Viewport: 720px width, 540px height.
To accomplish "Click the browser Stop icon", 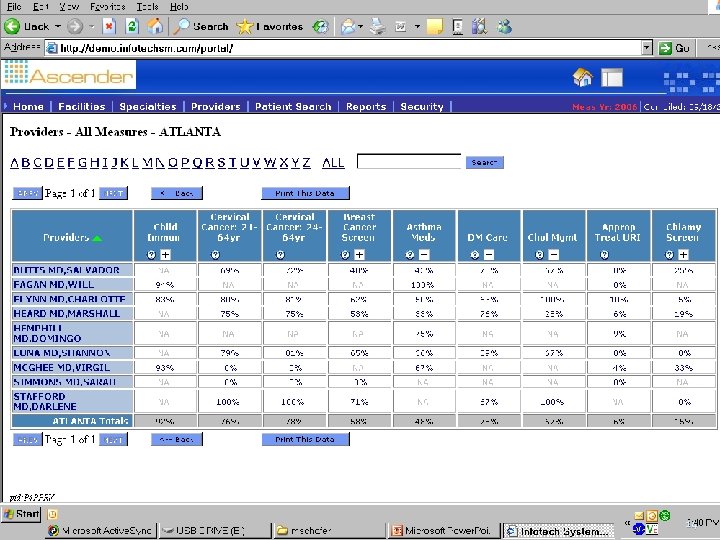I will click(x=109, y=26).
